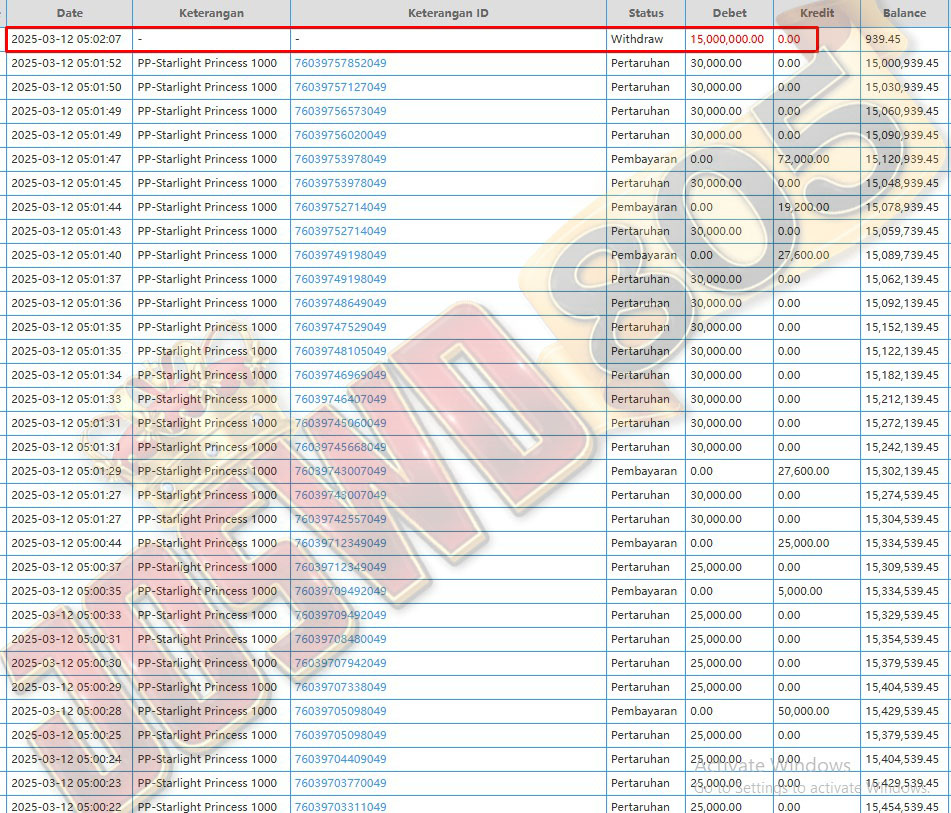
Task: Open transaction ID 76039757852049 link
Action: click(340, 63)
